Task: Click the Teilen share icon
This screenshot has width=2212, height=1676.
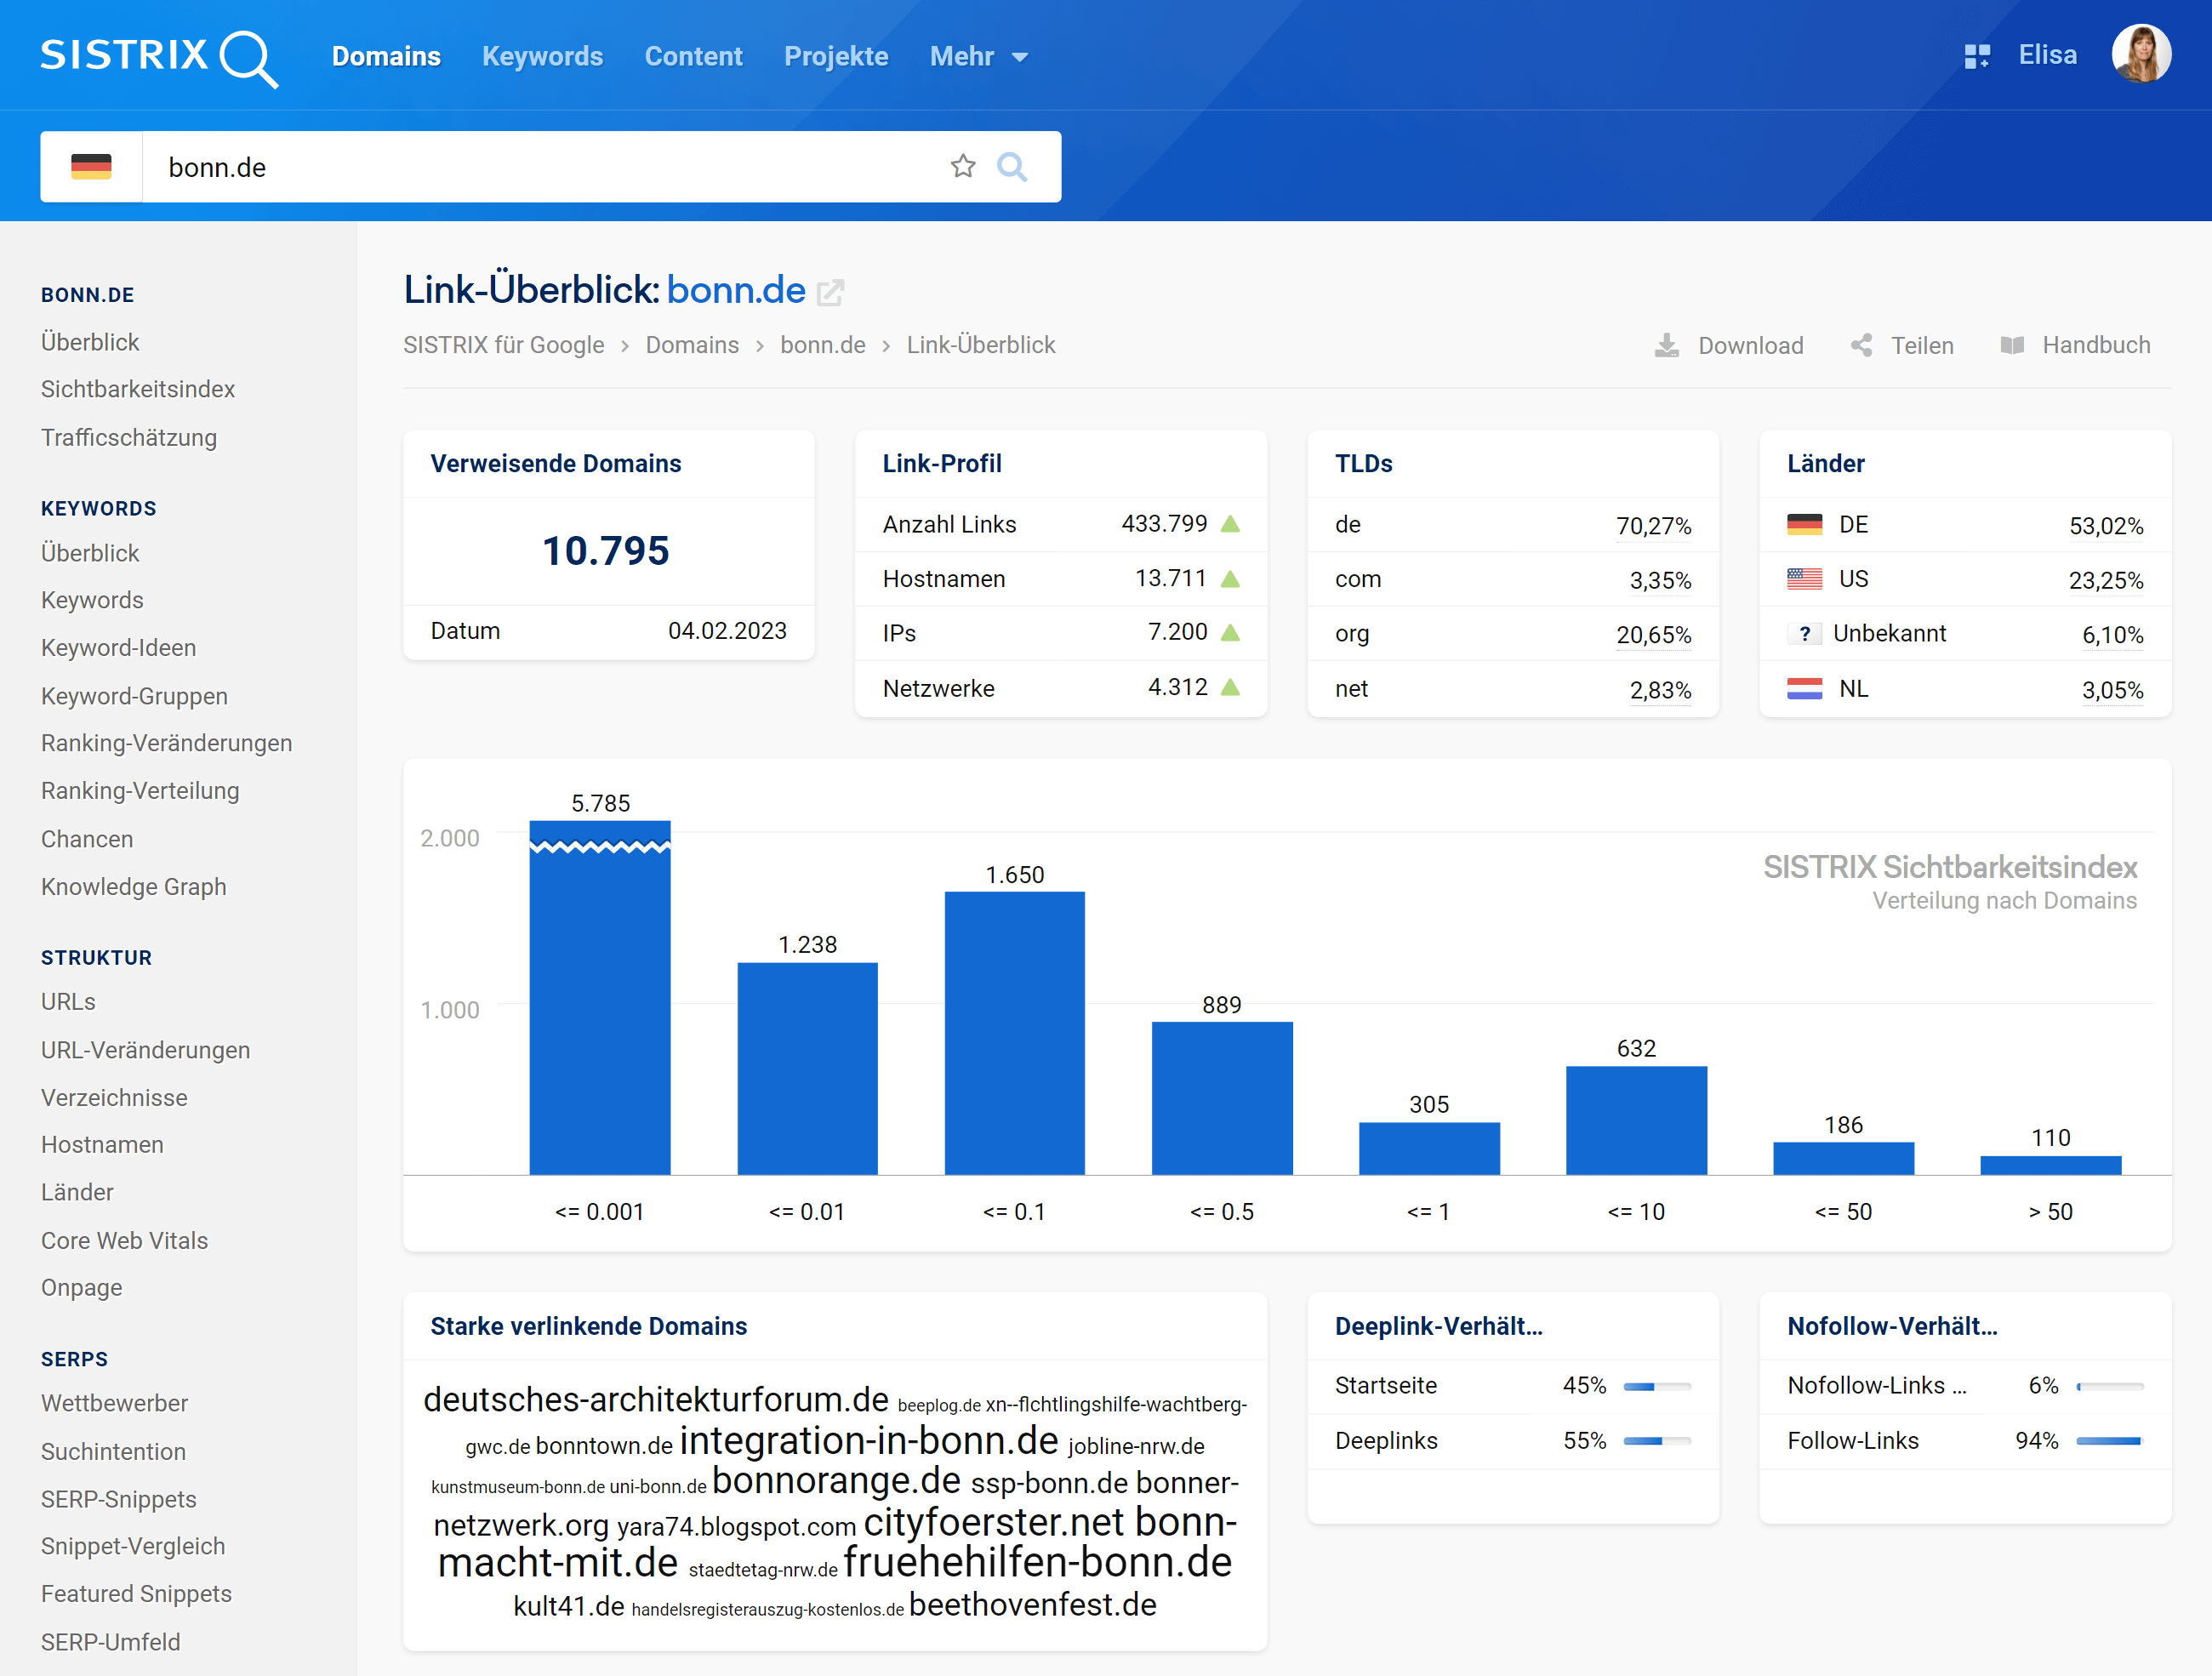Action: pos(1861,345)
